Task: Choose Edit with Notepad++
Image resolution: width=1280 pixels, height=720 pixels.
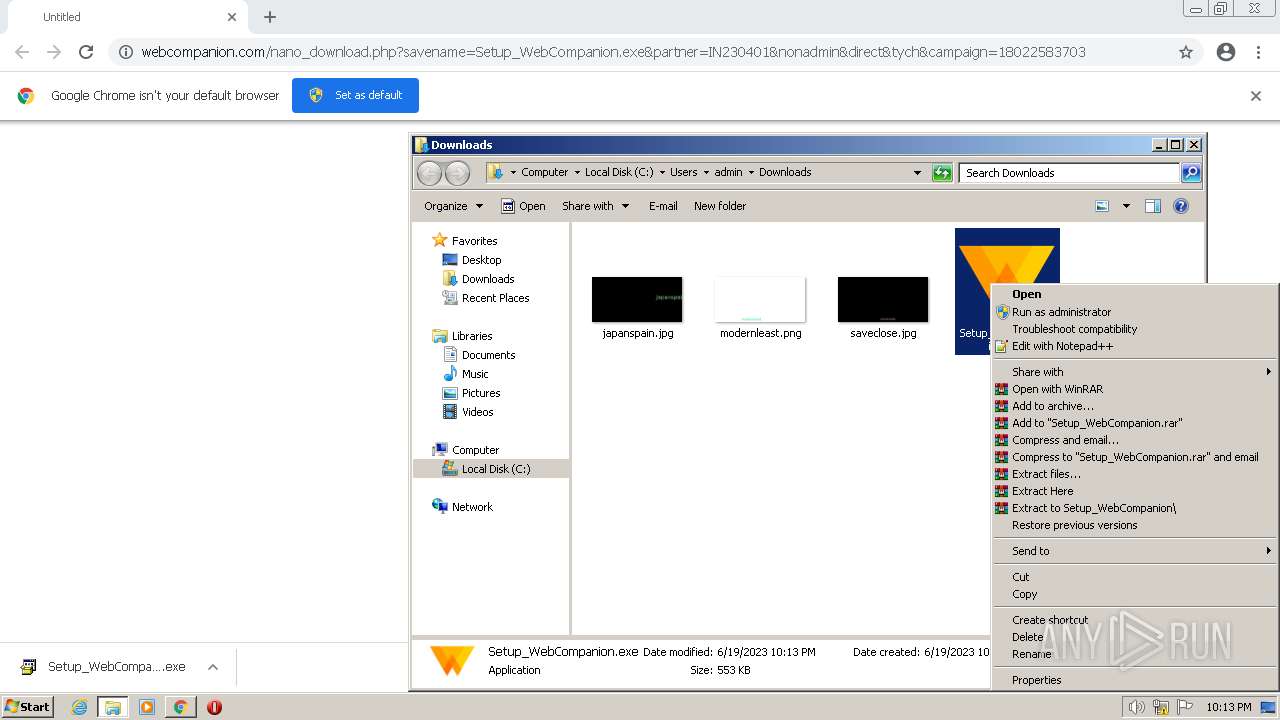Action: (x=1135, y=346)
